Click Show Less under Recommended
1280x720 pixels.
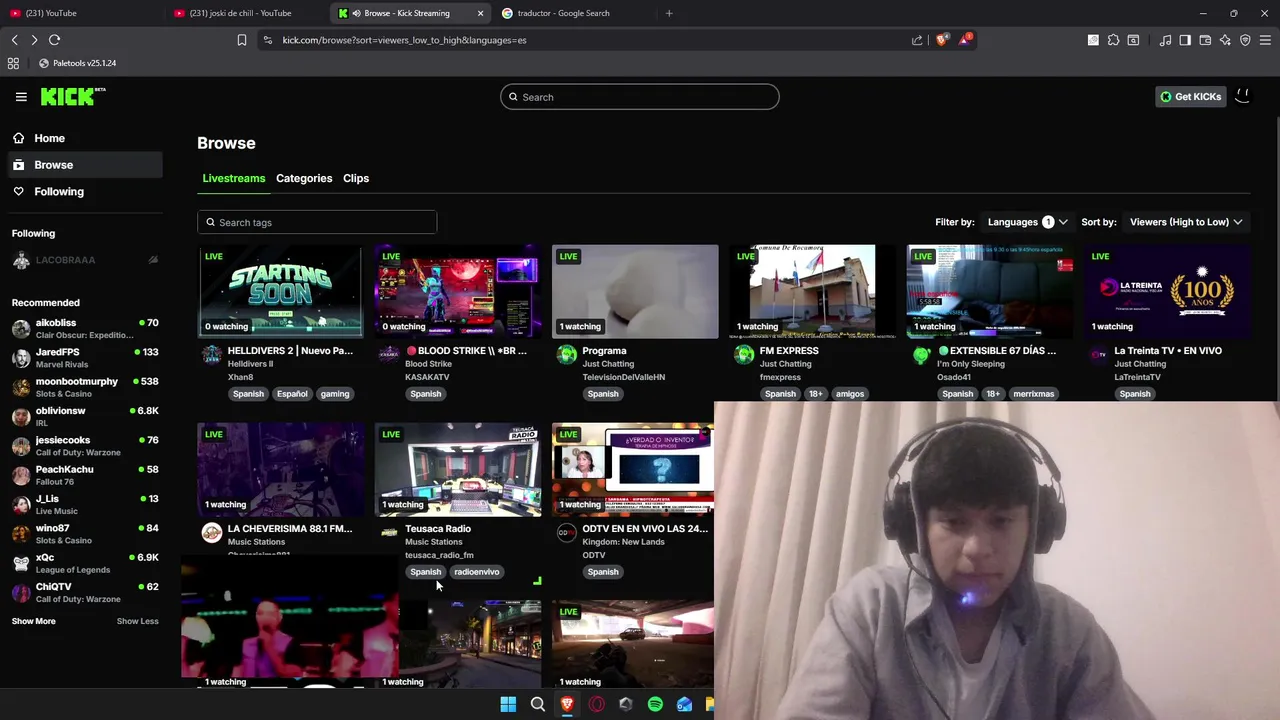(x=137, y=621)
